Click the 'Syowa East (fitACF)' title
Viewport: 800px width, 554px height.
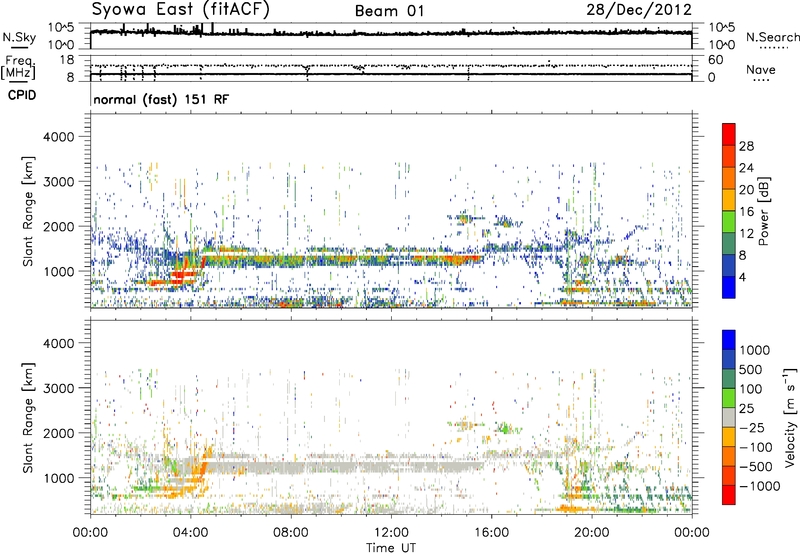coord(181,9)
